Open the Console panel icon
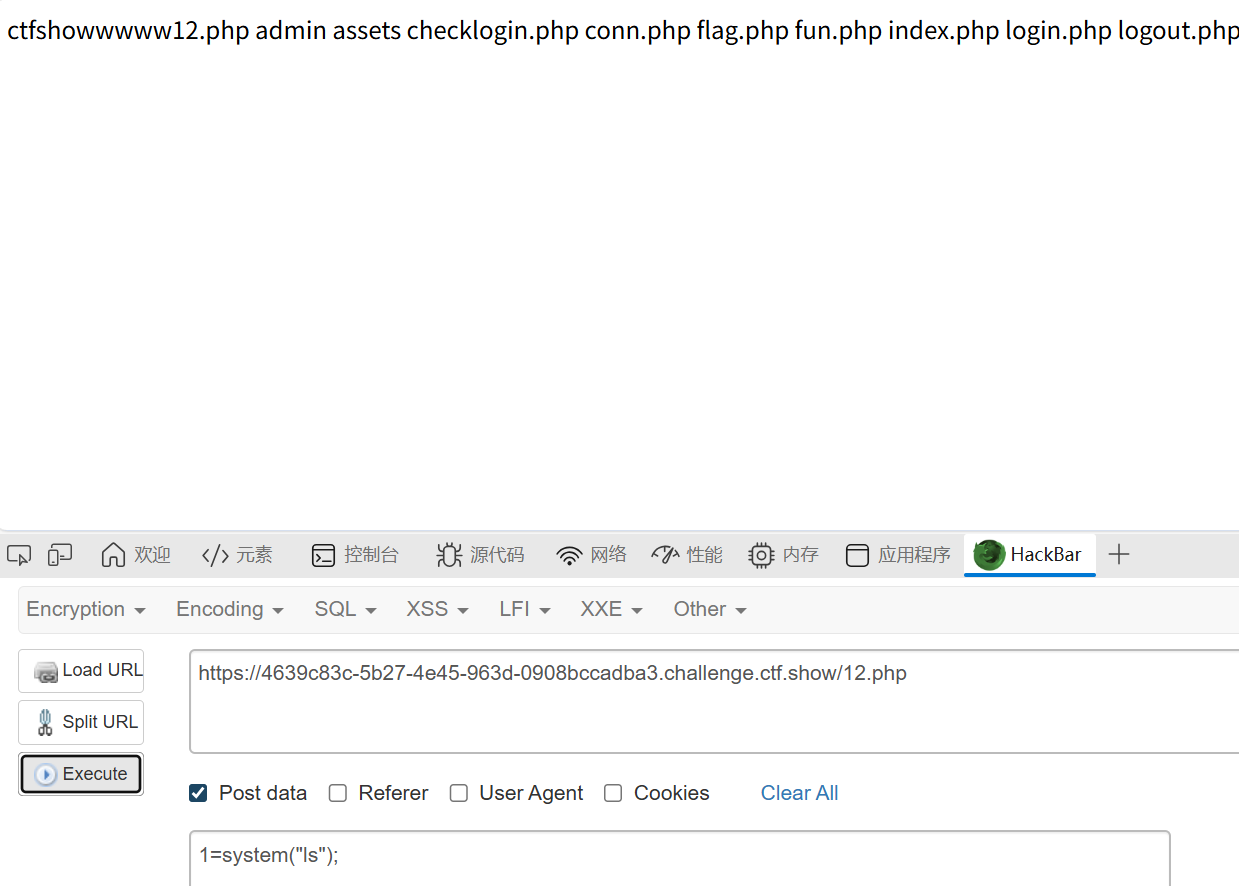 pyautogui.click(x=323, y=555)
